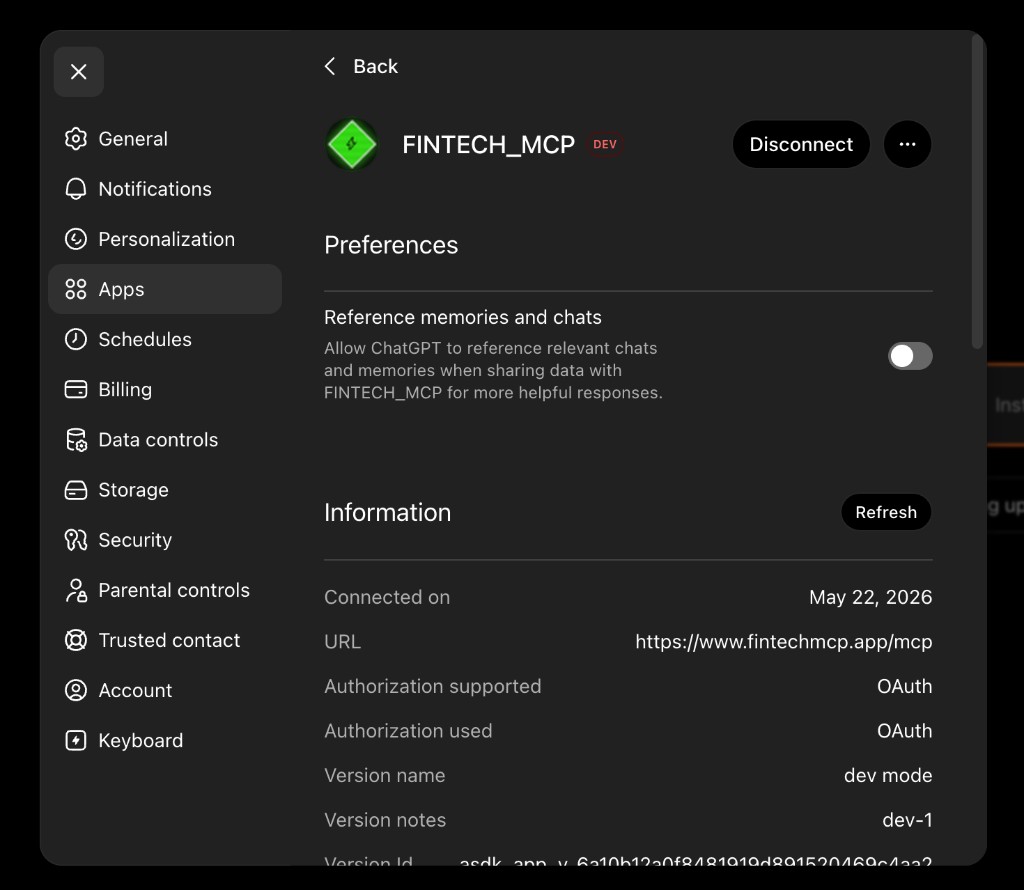Screen dimensions: 1024x890
Task: Click the Version name label
Action: (385, 775)
